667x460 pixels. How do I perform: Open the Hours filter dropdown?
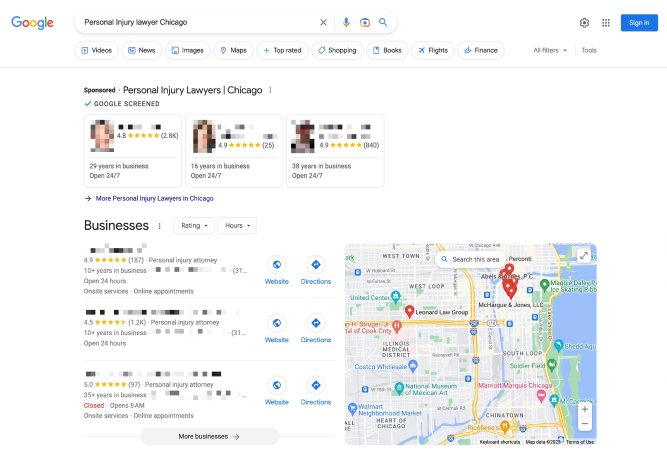[x=236, y=226]
